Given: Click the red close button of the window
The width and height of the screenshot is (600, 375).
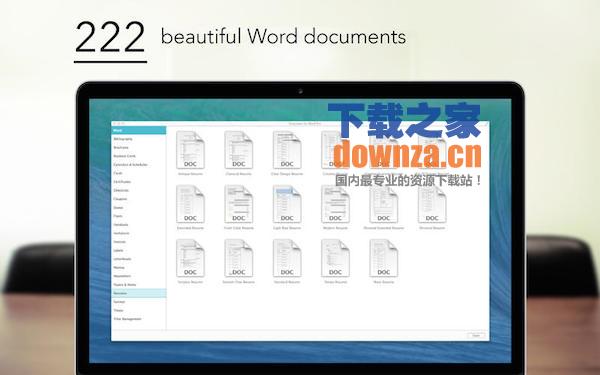Looking at the screenshot, I should (x=114, y=124).
